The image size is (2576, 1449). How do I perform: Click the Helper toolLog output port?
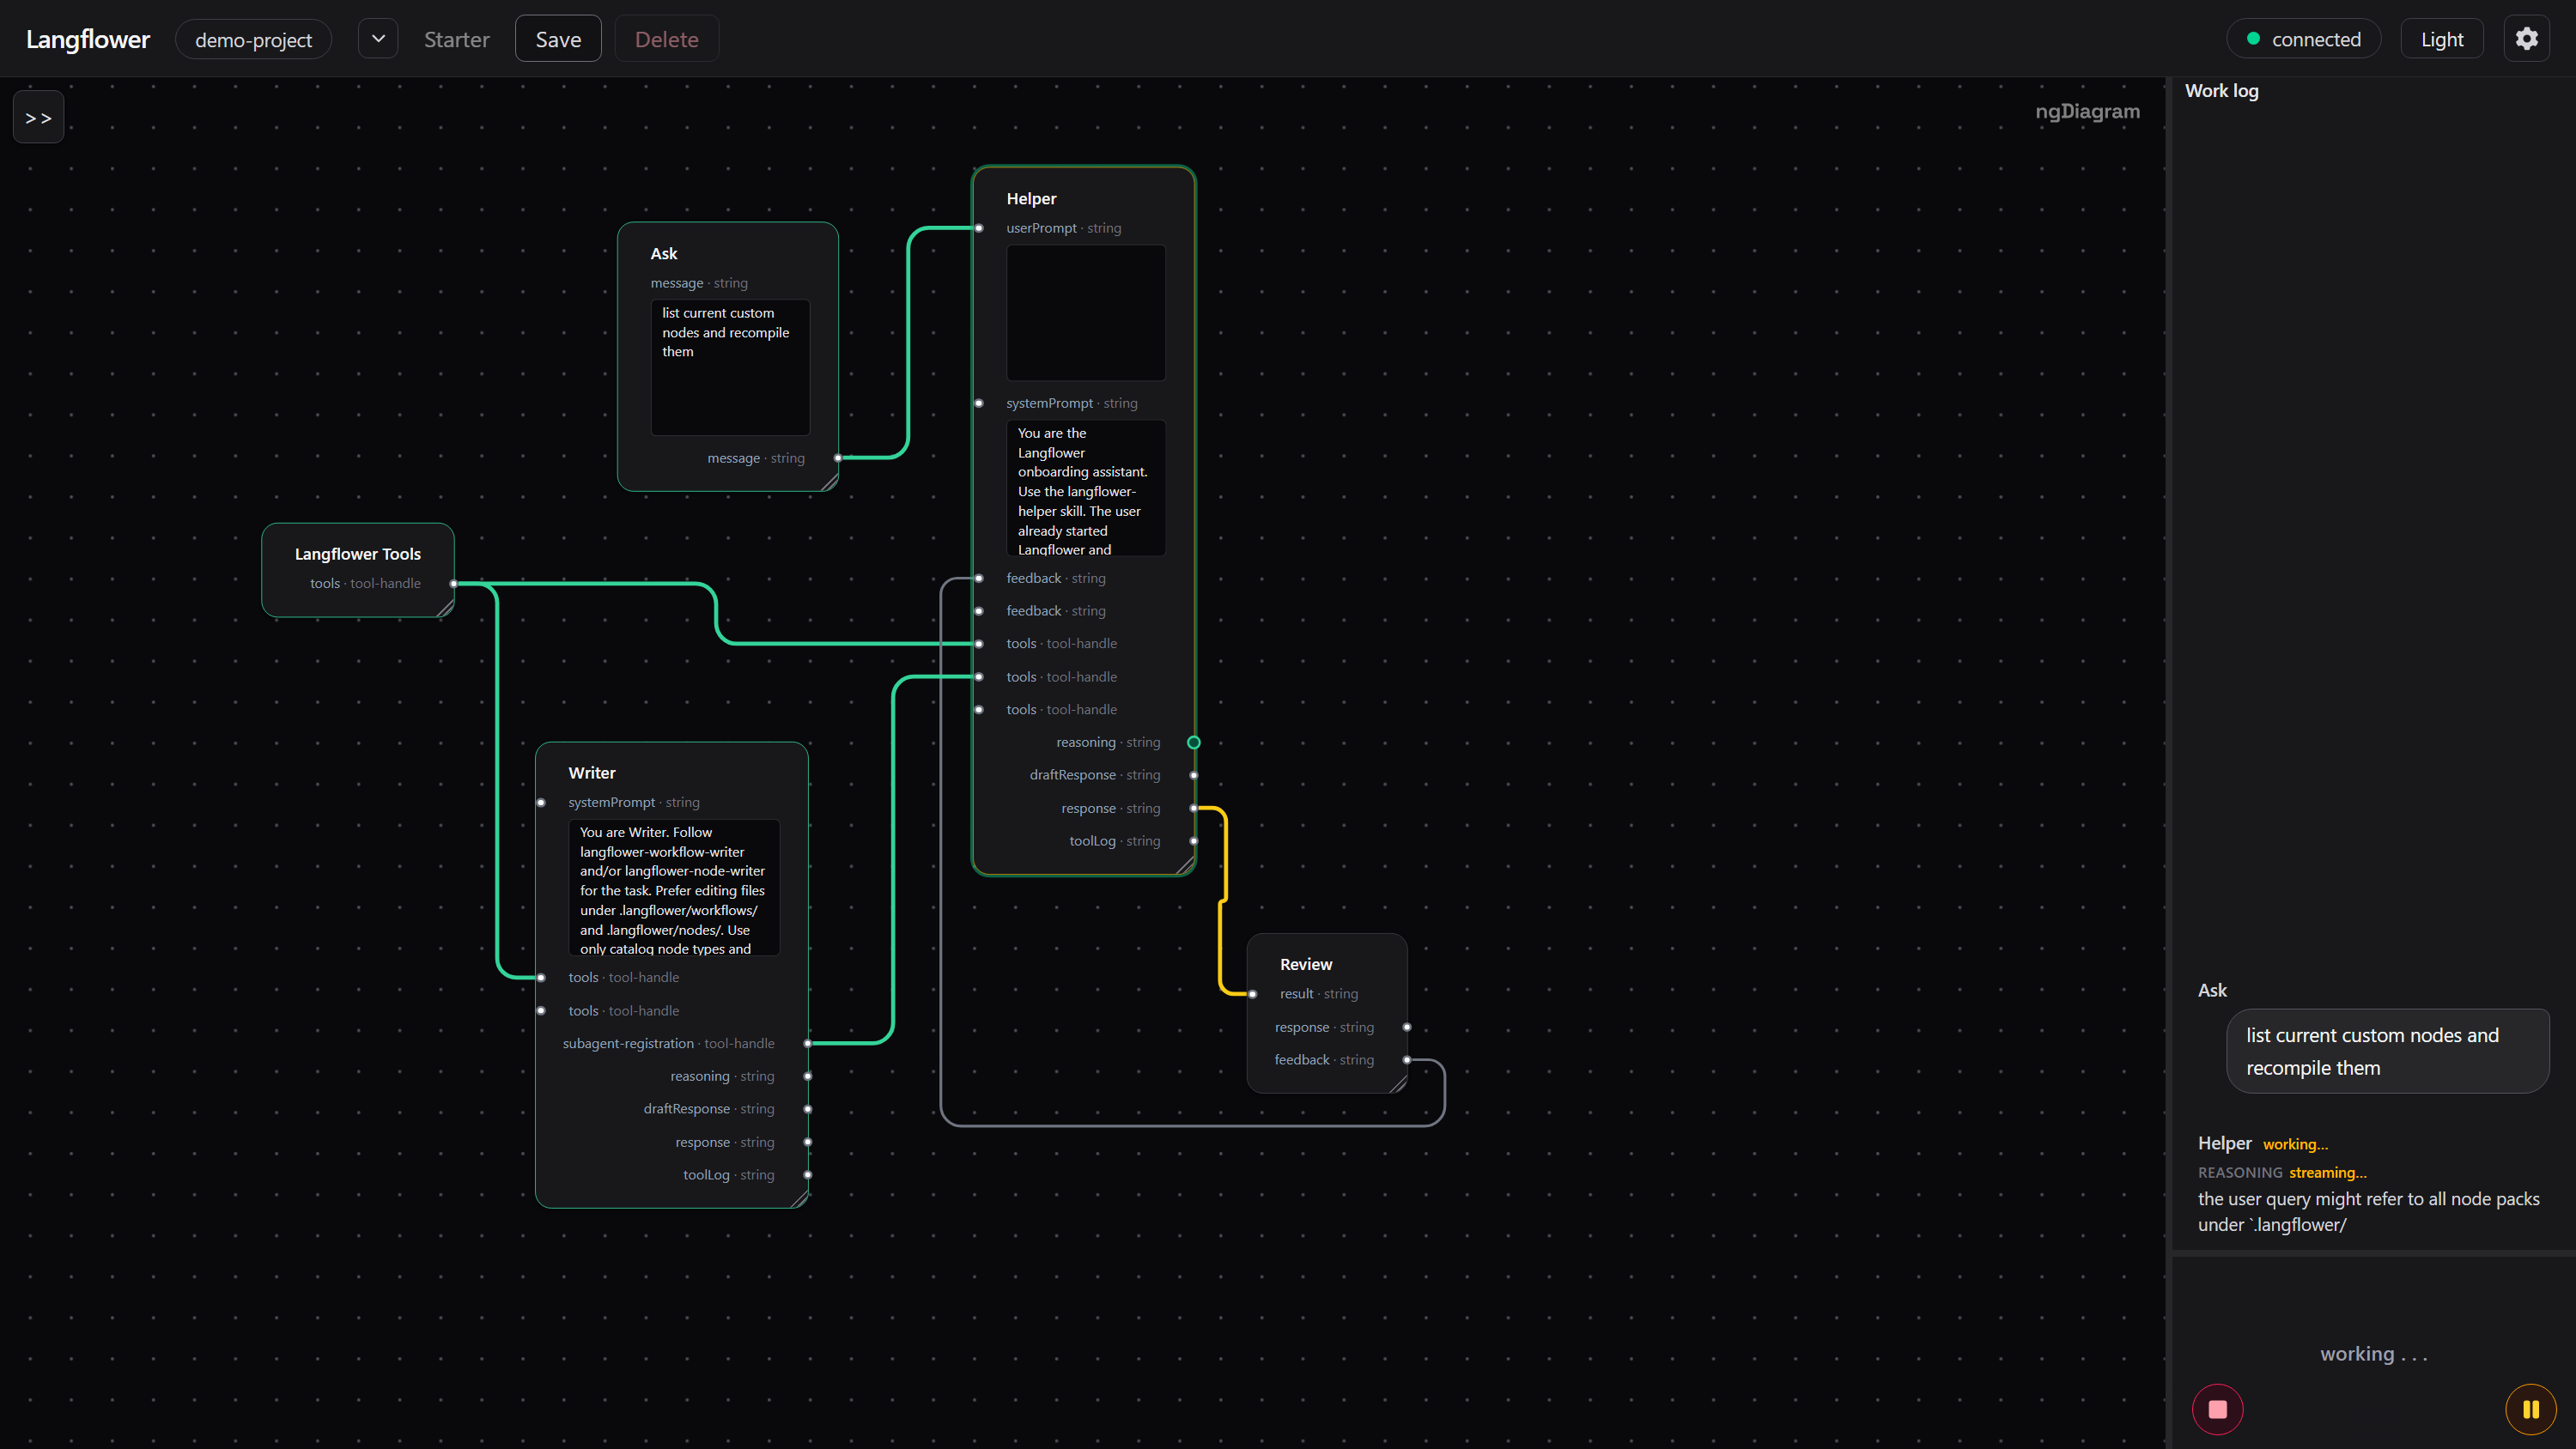(x=1193, y=841)
